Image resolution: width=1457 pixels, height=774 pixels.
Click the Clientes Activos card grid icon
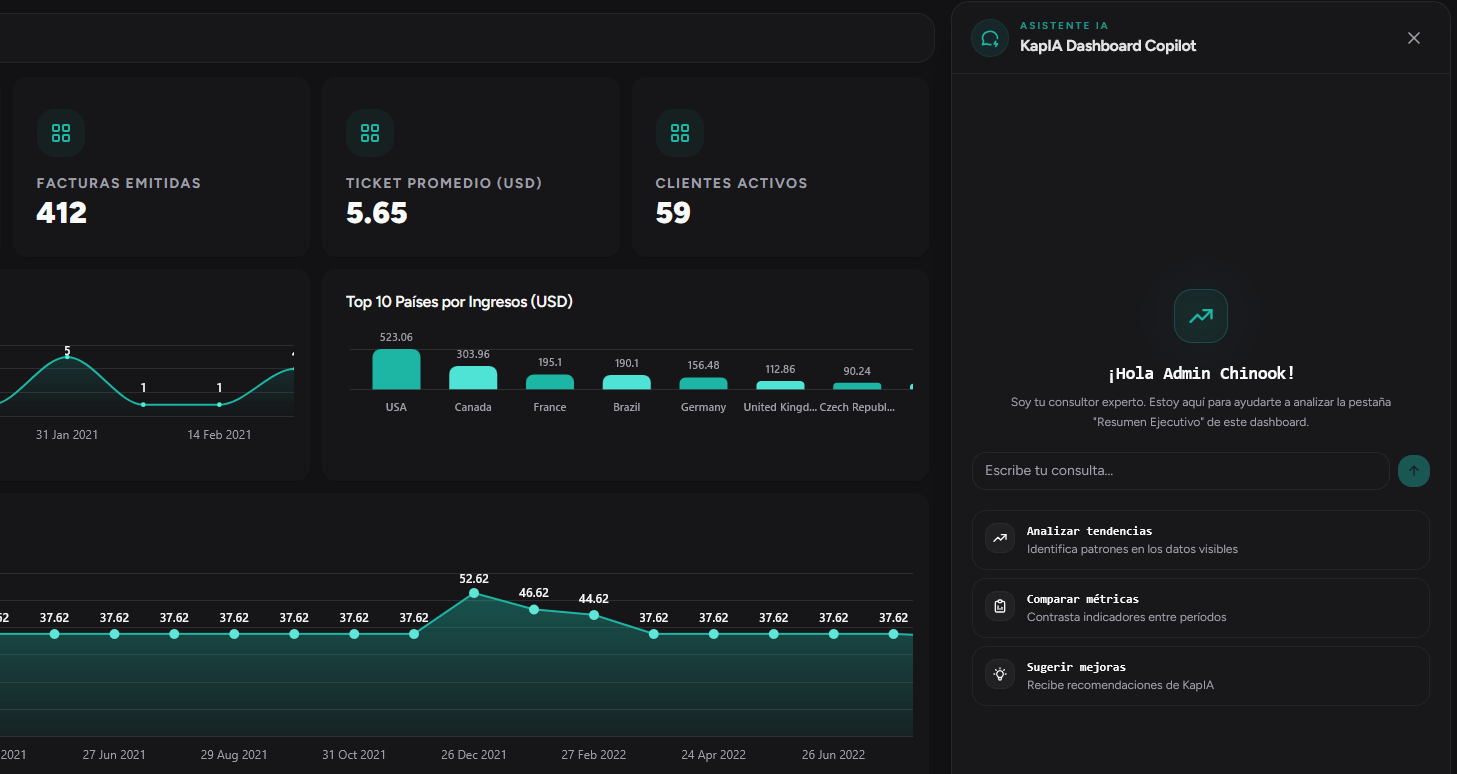(x=680, y=133)
